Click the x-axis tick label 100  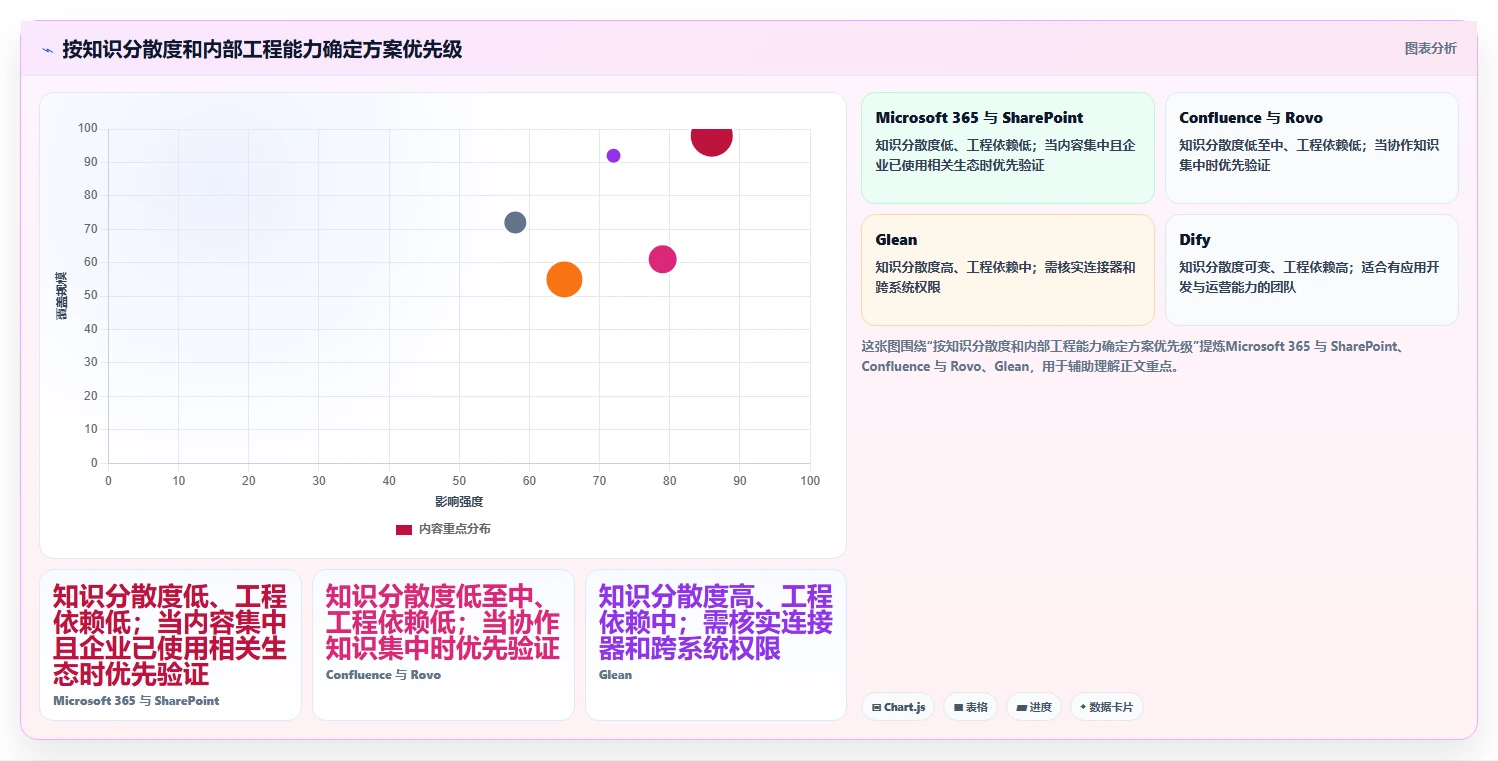pos(810,481)
